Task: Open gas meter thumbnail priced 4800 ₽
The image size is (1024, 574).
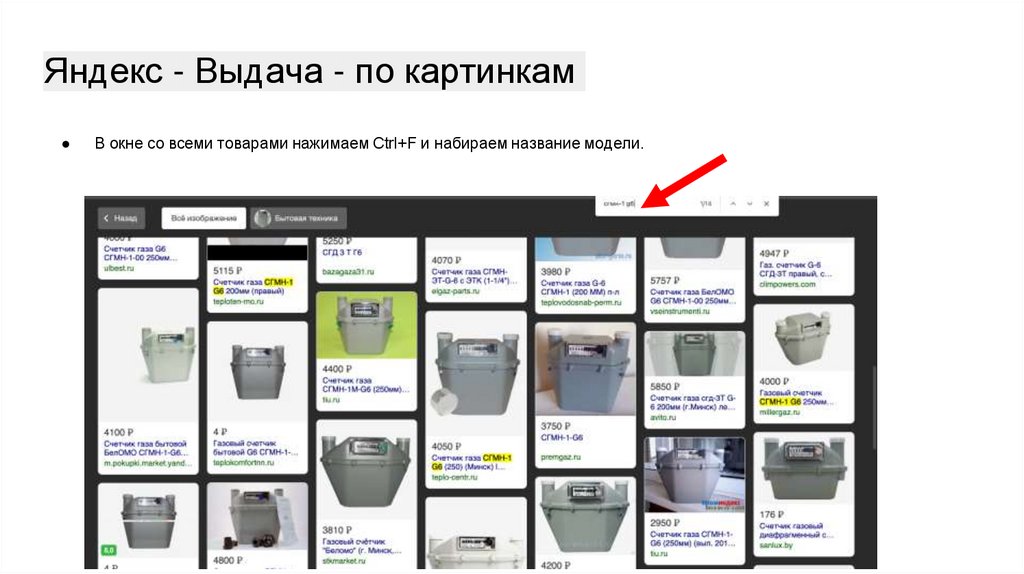Action: [x=257, y=517]
